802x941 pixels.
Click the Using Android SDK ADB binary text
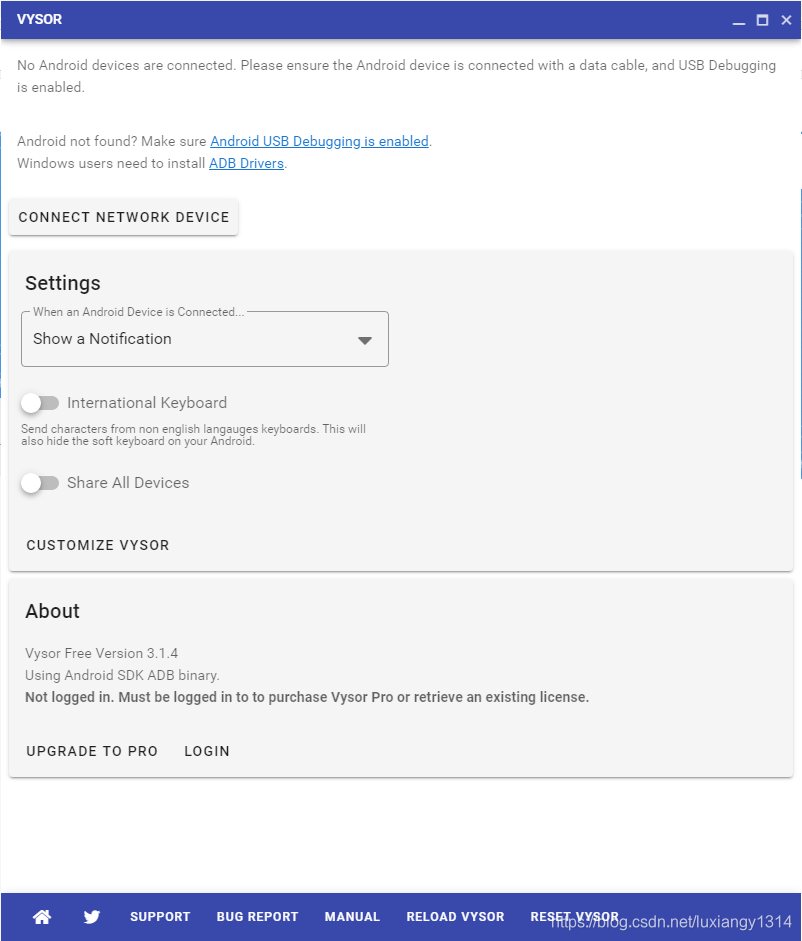(122, 675)
